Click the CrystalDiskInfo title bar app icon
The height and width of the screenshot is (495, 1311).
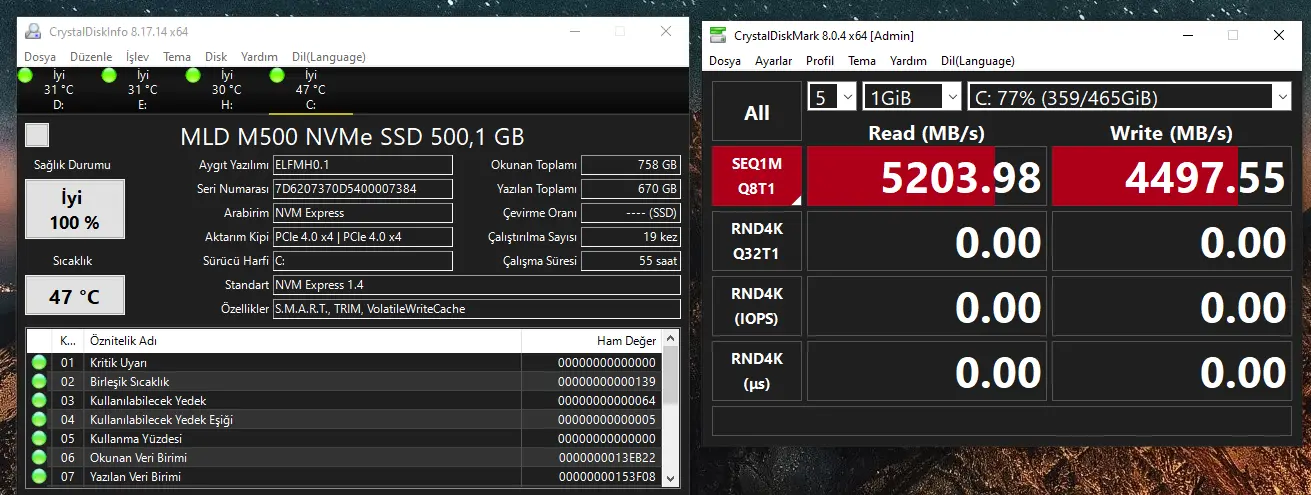[x=33, y=32]
